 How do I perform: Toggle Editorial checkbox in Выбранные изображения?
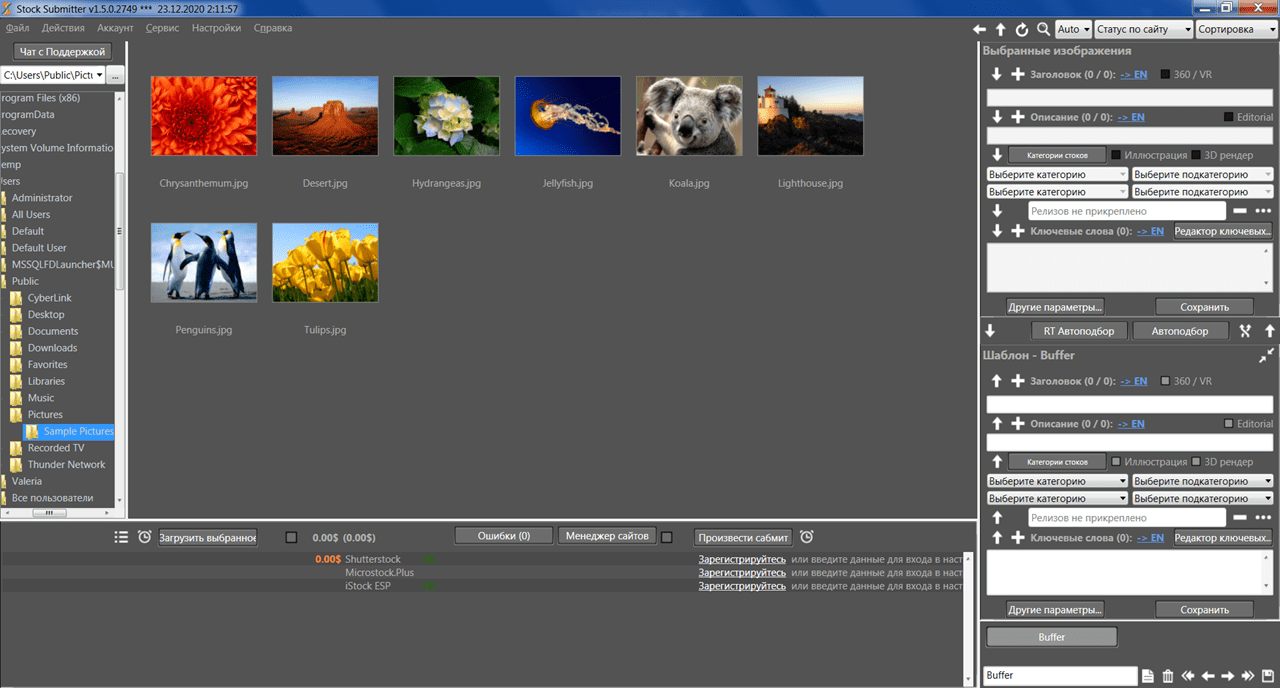(1229, 117)
